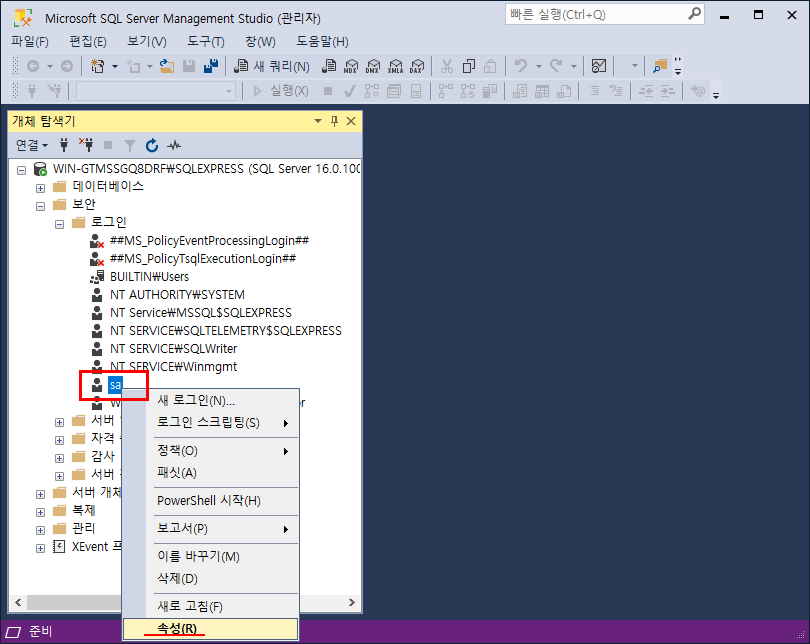The image size is (810, 644).
Task: Open the 도움말(H) menu
Action: [x=322, y=41]
